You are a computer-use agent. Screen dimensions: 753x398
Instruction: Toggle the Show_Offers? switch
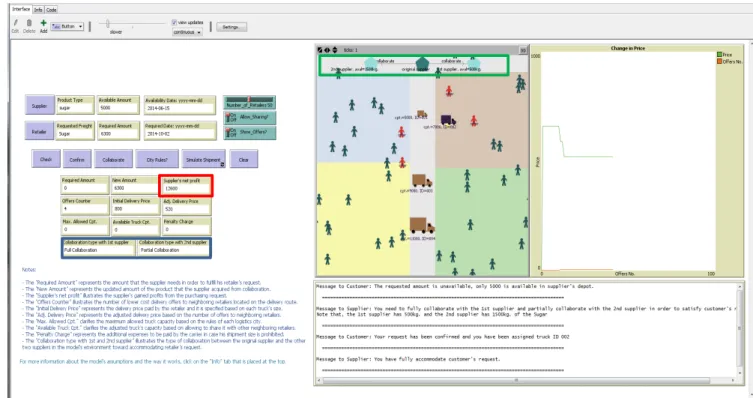click(250, 133)
